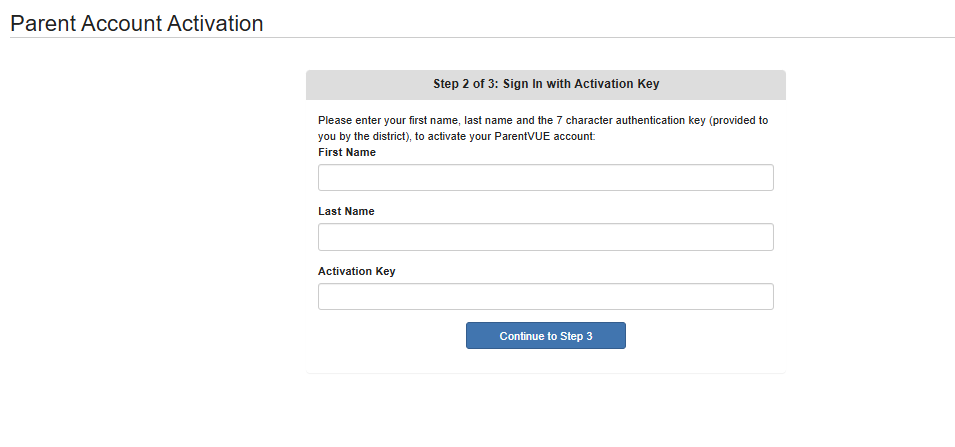
Task: Click the "Last Name" field label
Action: tap(346, 211)
